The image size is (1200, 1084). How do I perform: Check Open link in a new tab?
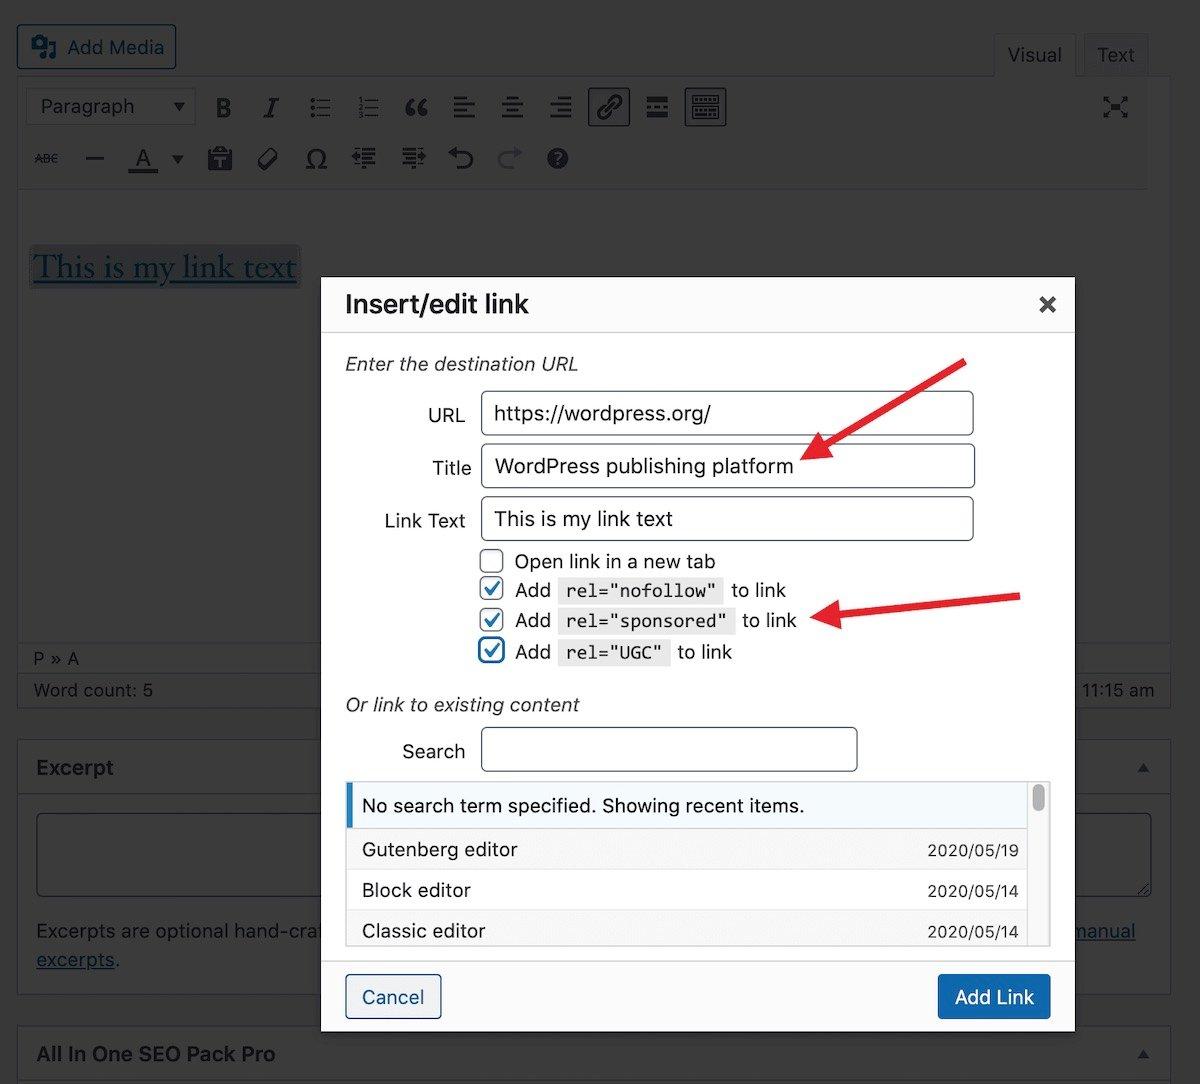491,560
